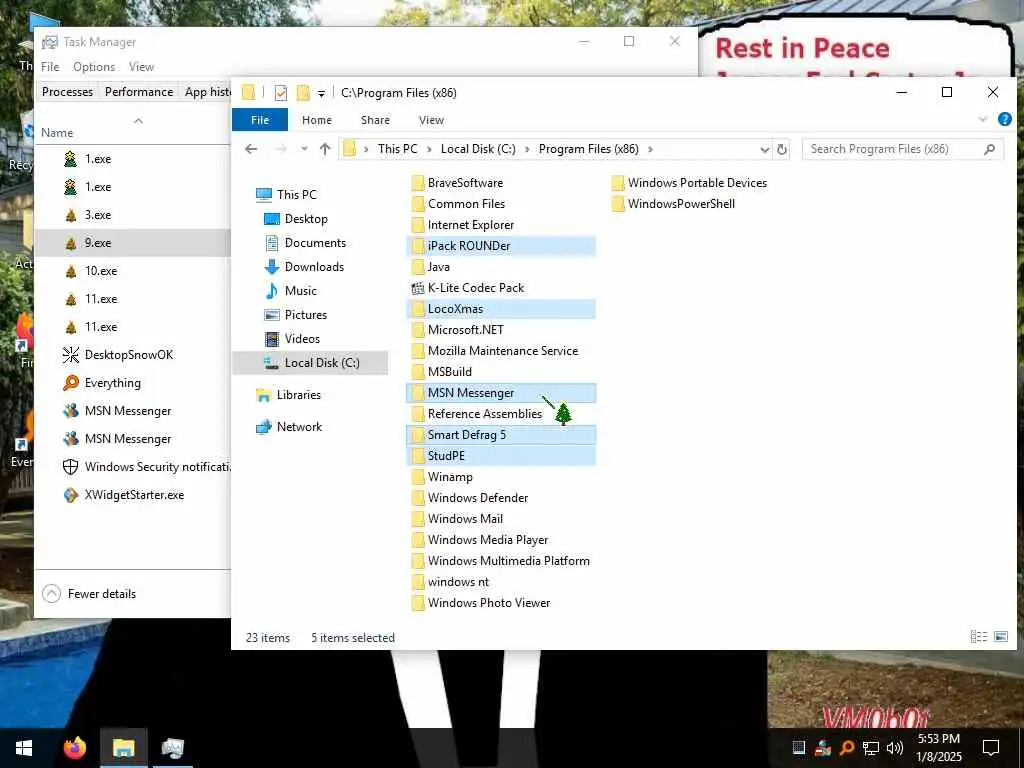Select the BraveSoftware folder icon
This screenshot has height=768, width=1024.
tap(418, 183)
